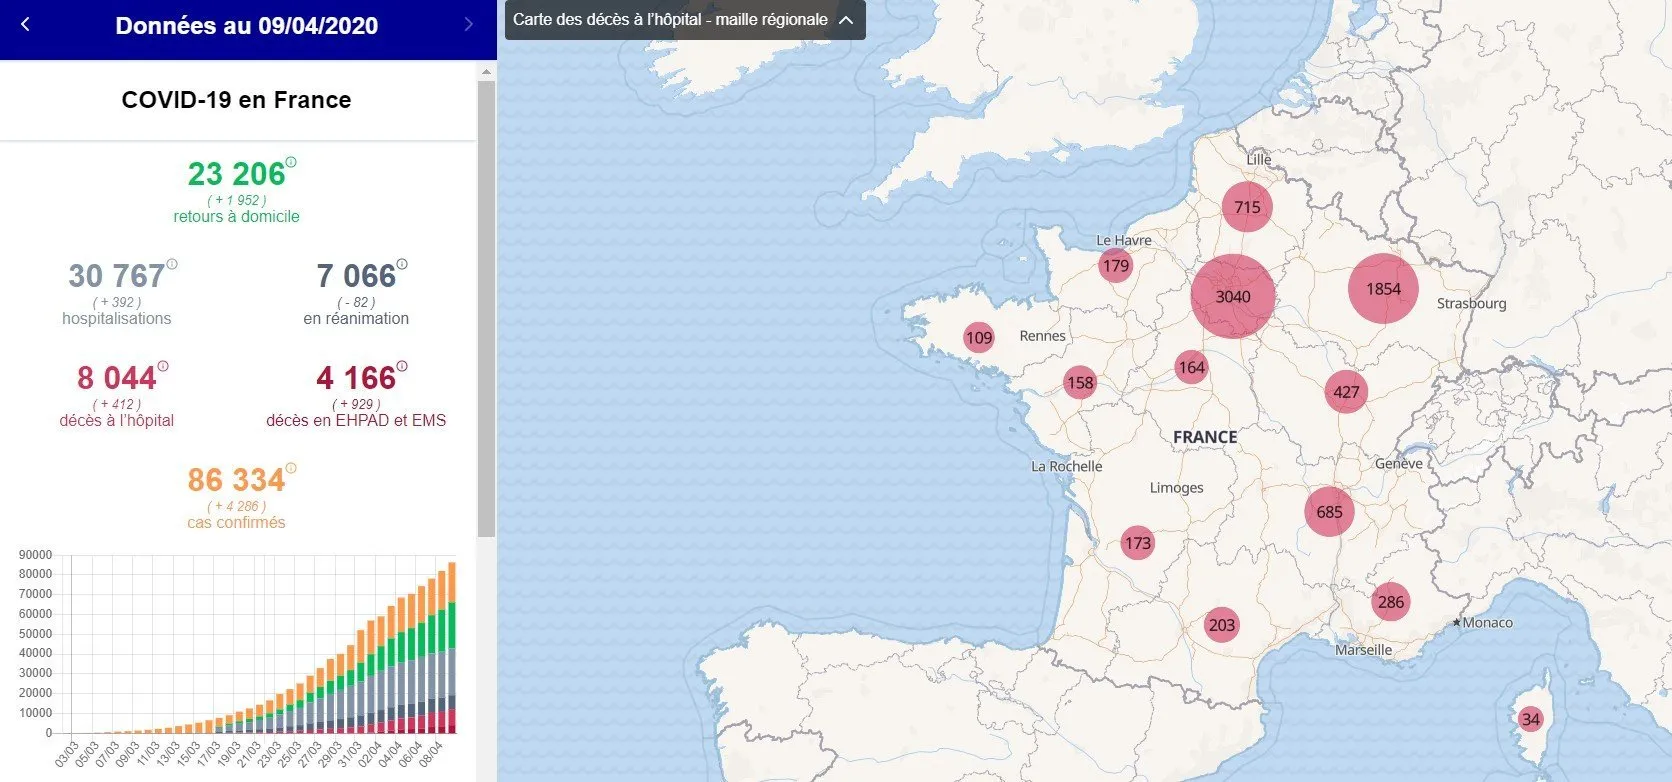Viewport: 1672px width, 782px height.
Task: Collapse the map selector chevron
Action: 846,20
